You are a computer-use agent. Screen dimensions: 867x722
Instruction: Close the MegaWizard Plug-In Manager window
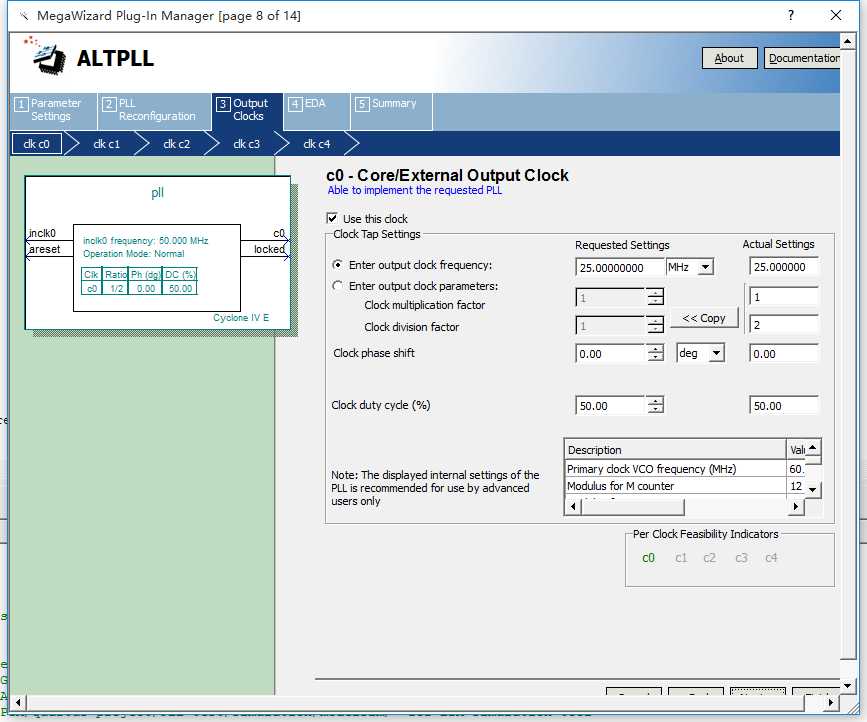836,15
